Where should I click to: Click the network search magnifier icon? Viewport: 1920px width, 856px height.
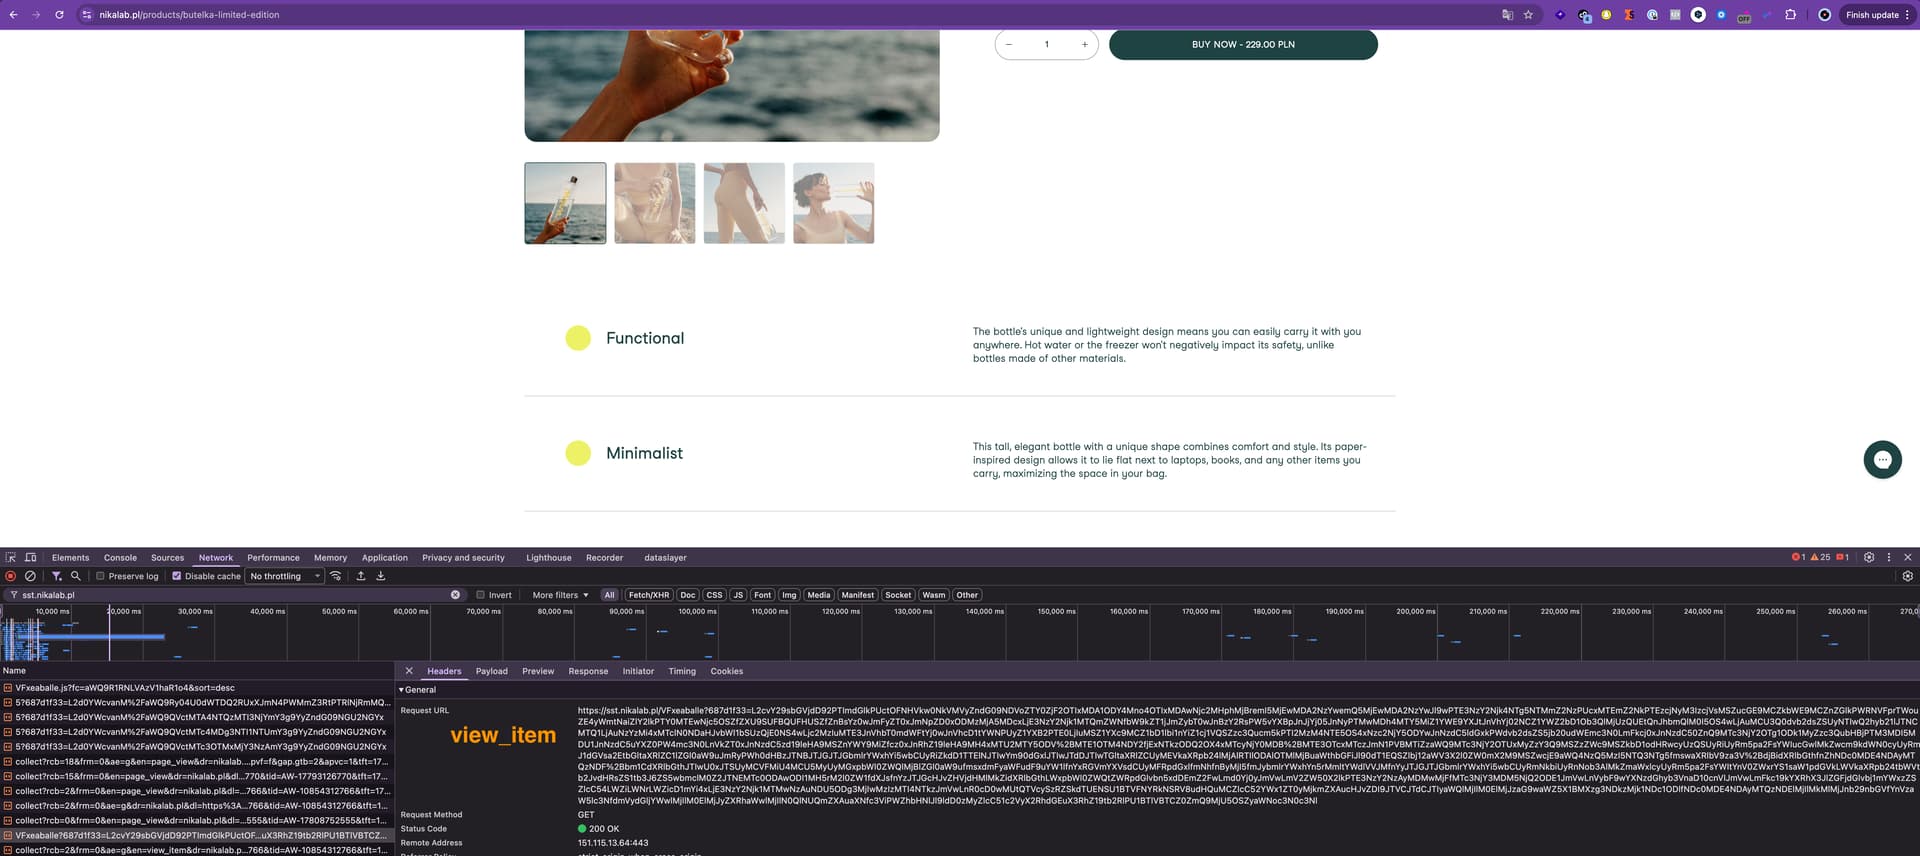click(x=75, y=576)
